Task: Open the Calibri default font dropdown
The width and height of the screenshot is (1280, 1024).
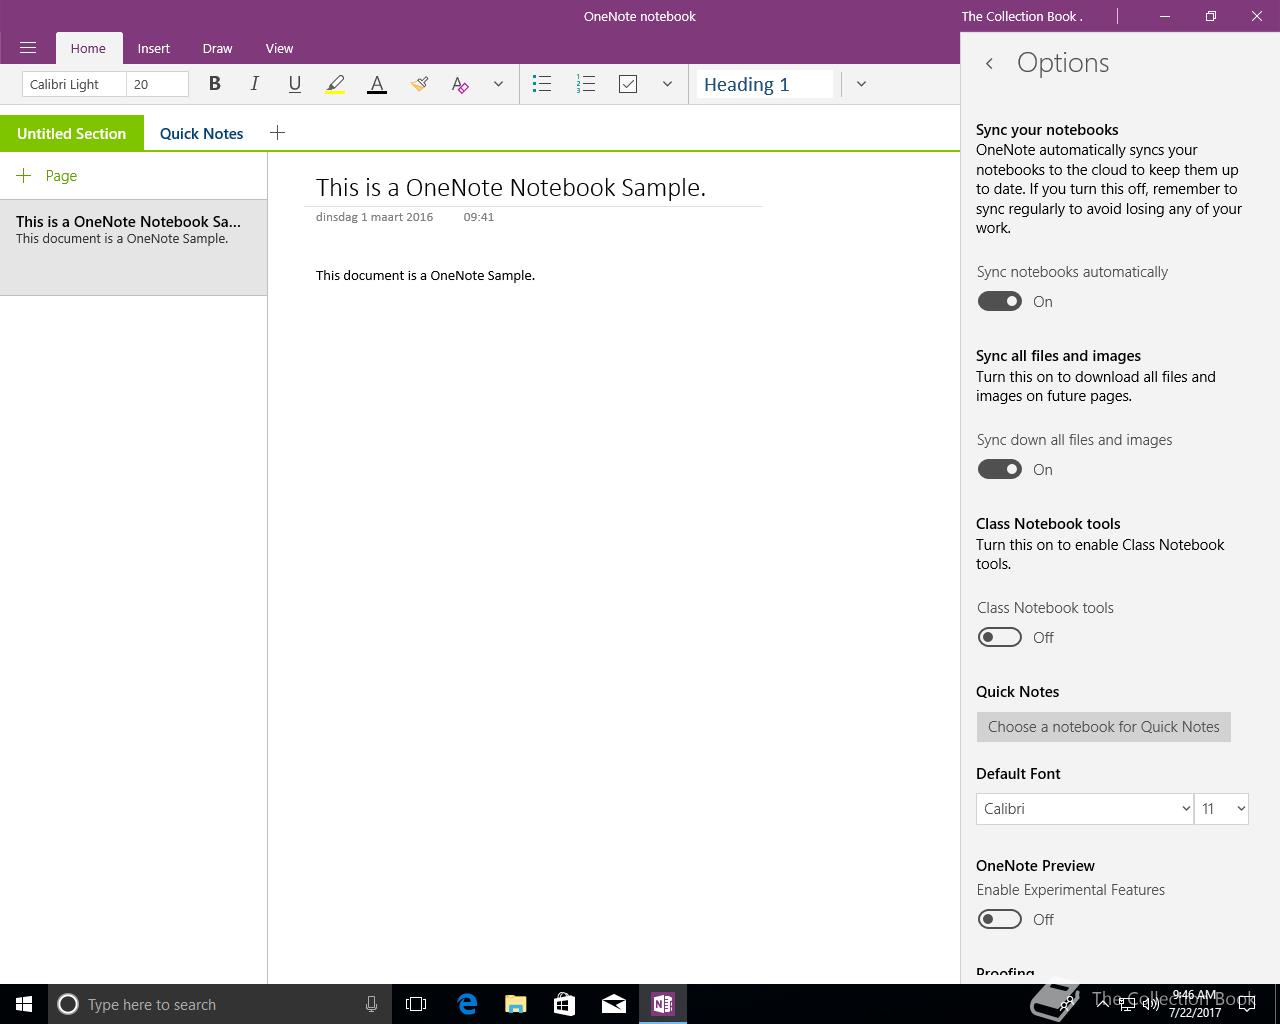Action: click(x=1085, y=809)
